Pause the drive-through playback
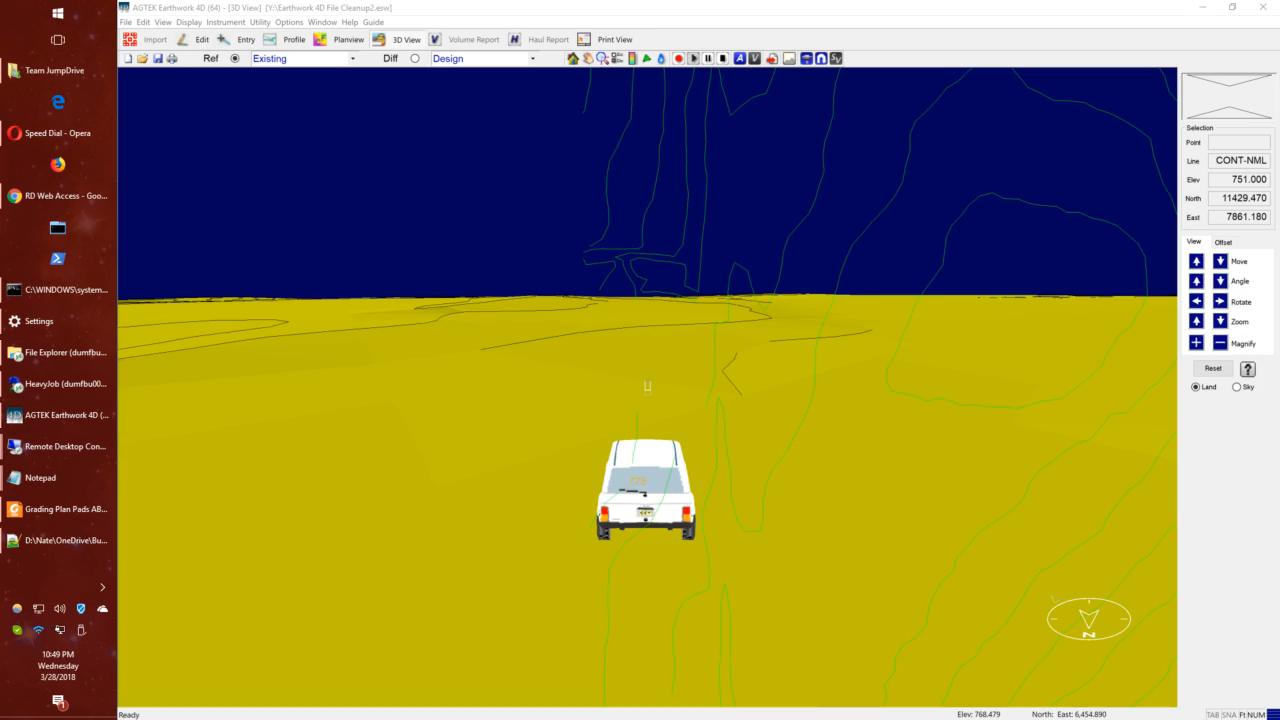 click(708, 58)
